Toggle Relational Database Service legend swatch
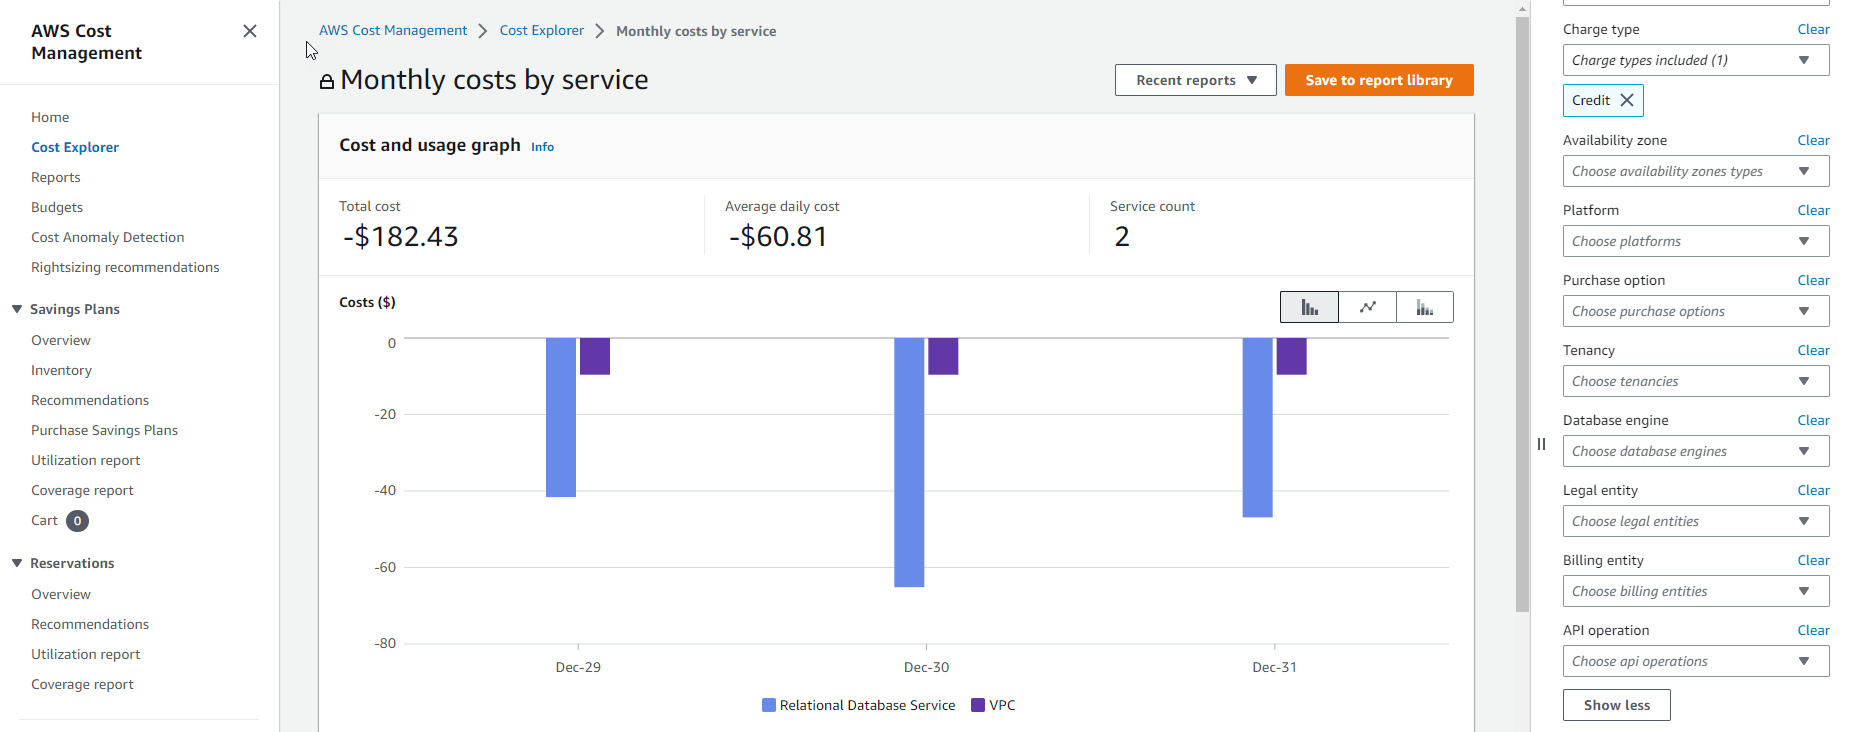Viewport: 1856px width, 732px height. pos(769,705)
